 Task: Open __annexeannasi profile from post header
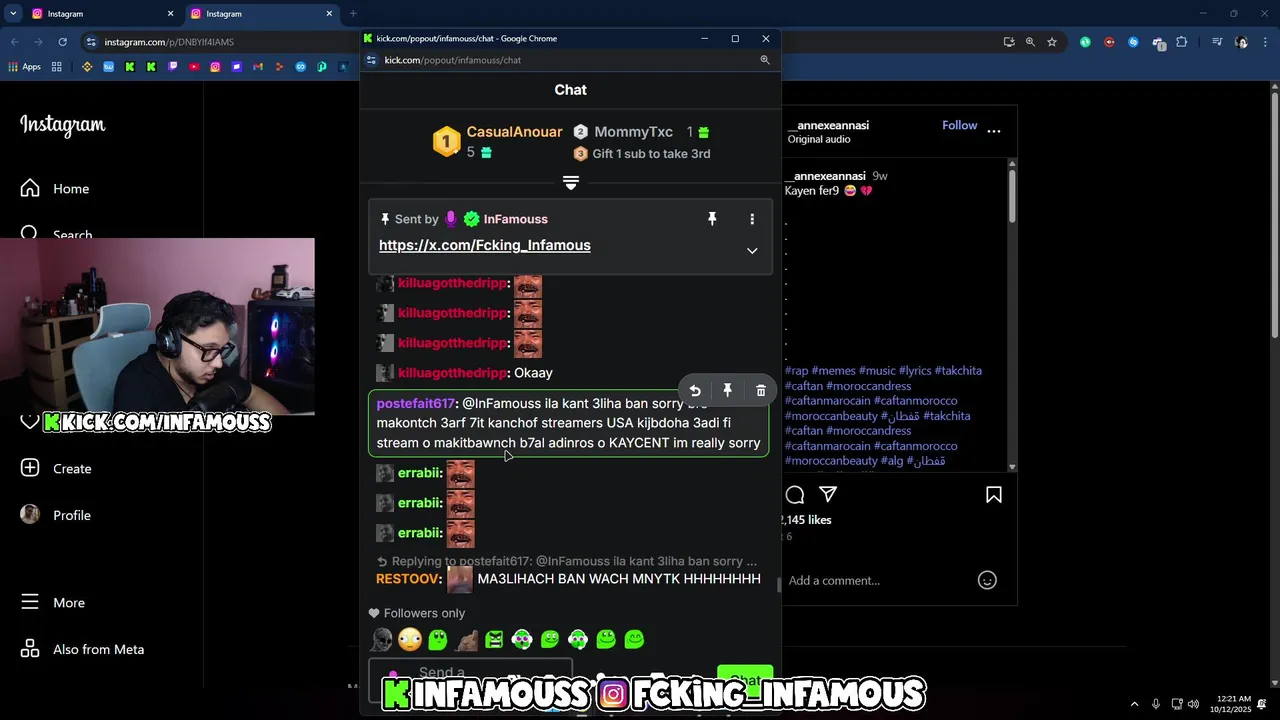point(828,125)
